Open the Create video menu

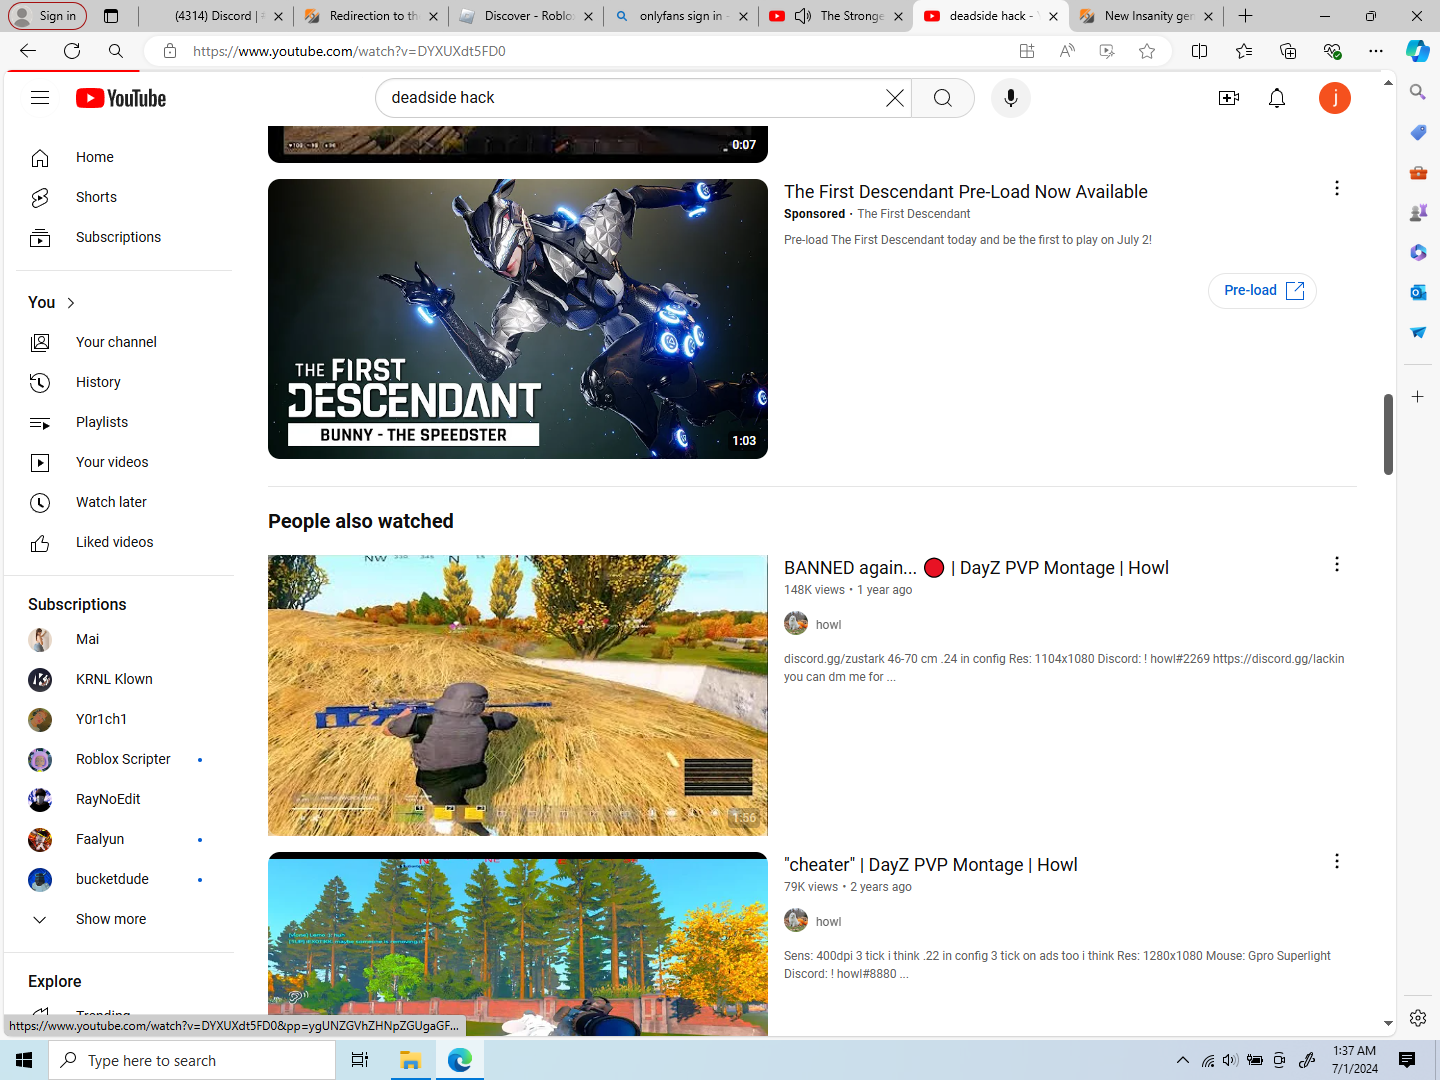click(1229, 98)
